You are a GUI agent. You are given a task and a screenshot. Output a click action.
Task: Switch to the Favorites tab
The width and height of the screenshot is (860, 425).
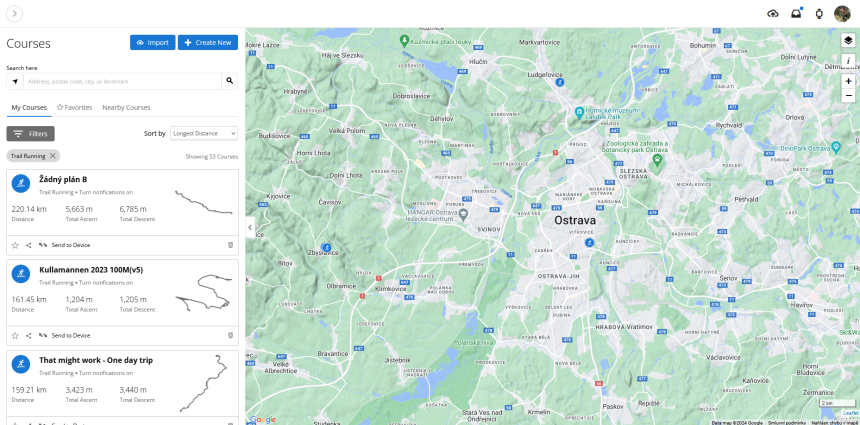coord(75,107)
